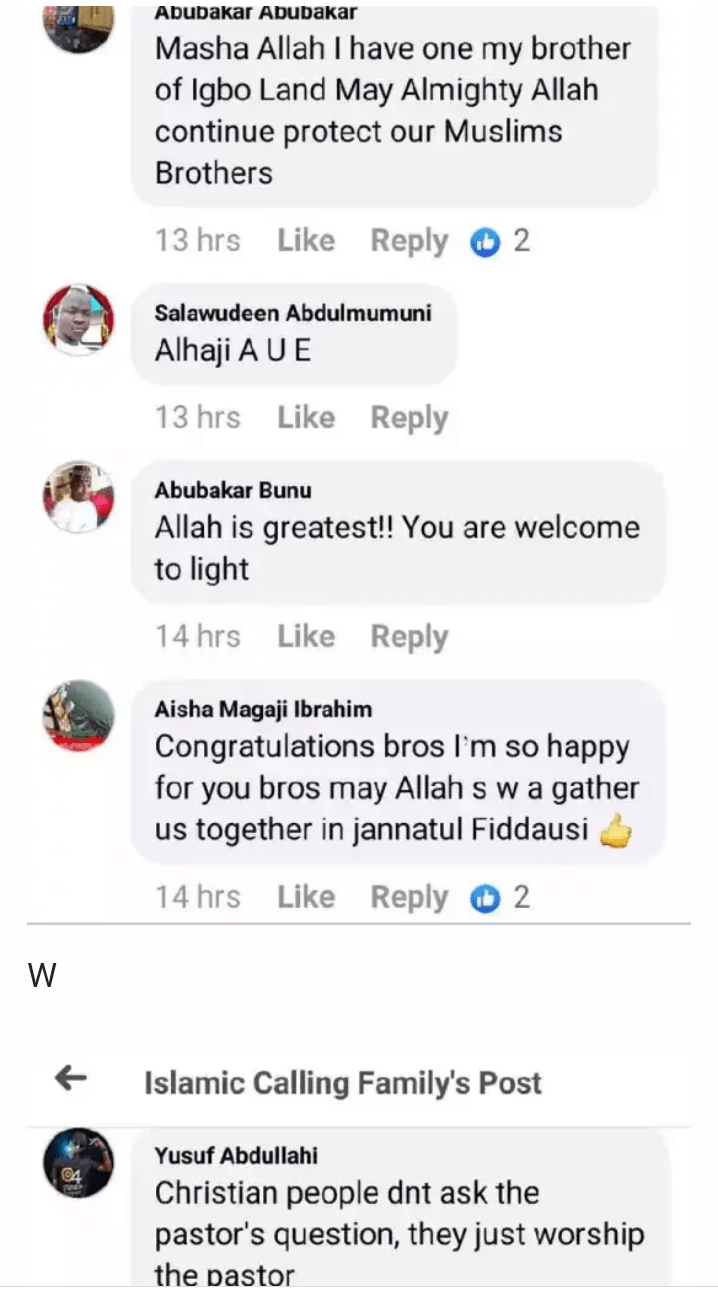Viewport: 718px width, 1289px height.
Task: Like Abubakar Bunu's comment
Action: pyautogui.click(x=306, y=635)
